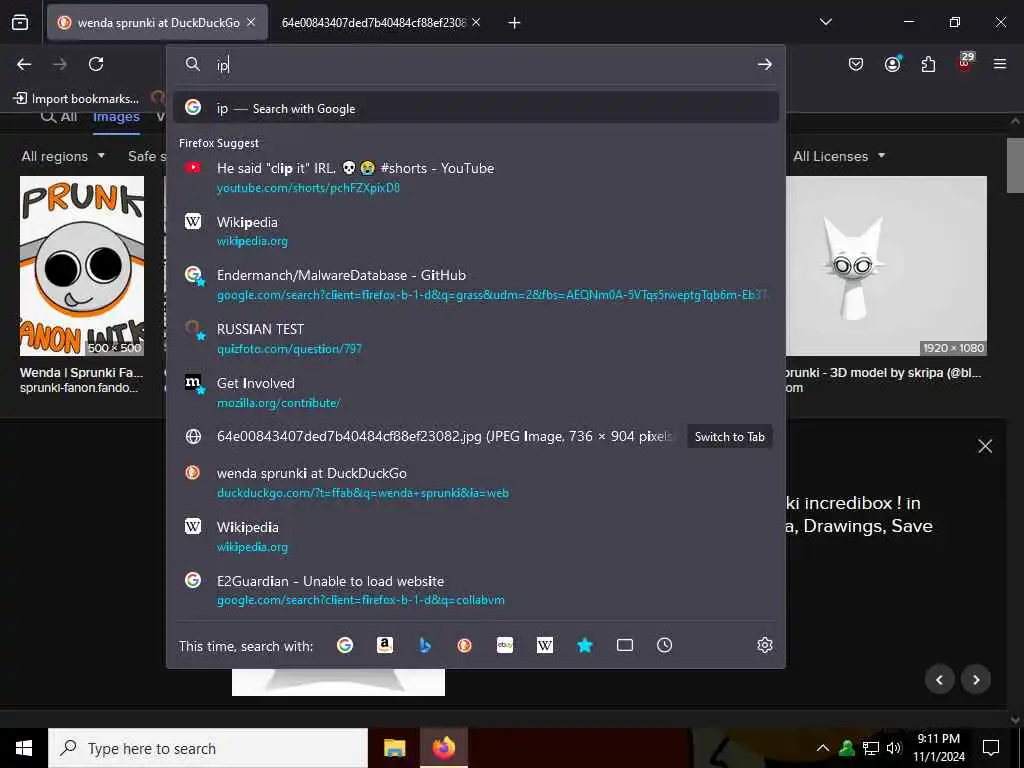Image resolution: width=1024 pixels, height=768 pixels.
Task: Open the Extensions puzzle icon
Action: coord(928,64)
